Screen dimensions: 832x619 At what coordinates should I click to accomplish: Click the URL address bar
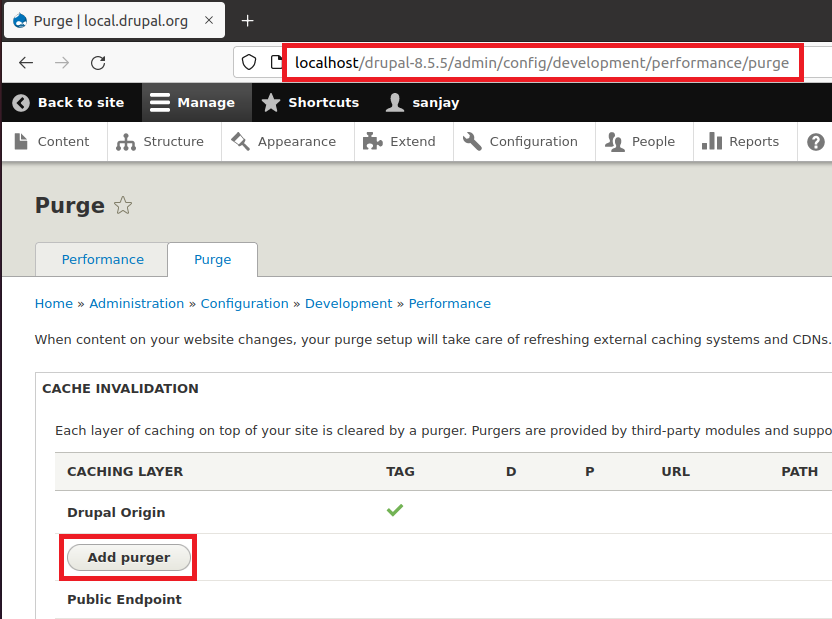coord(541,63)
